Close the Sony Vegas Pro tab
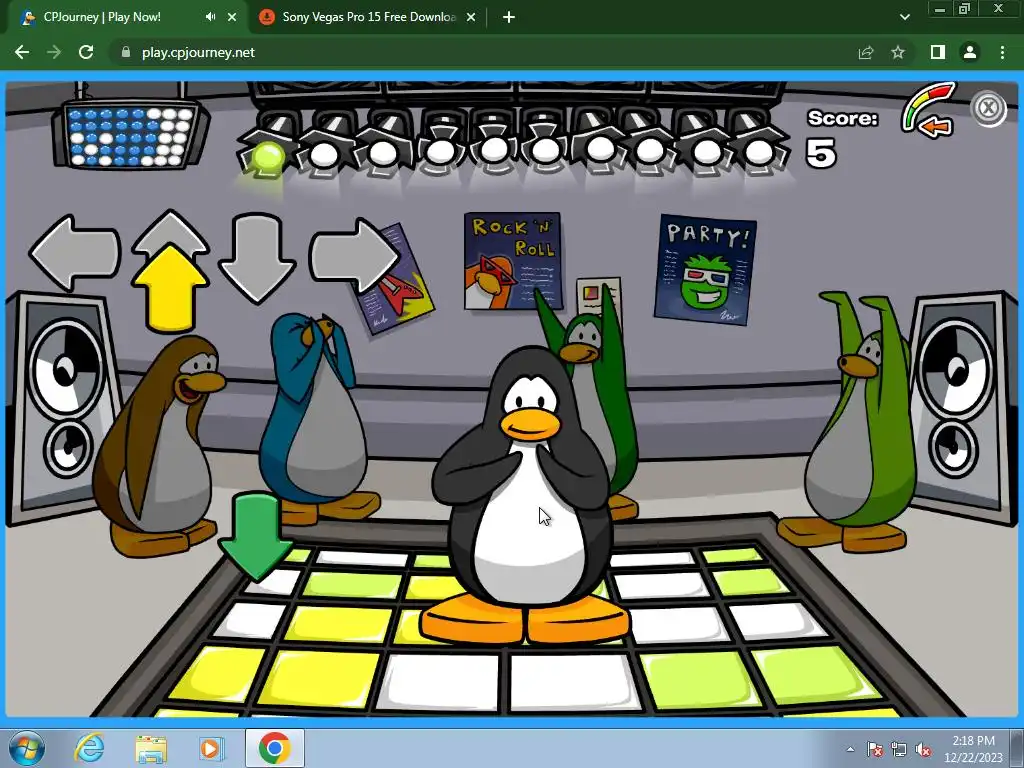1024x768 pixels. tap(471, 17)
